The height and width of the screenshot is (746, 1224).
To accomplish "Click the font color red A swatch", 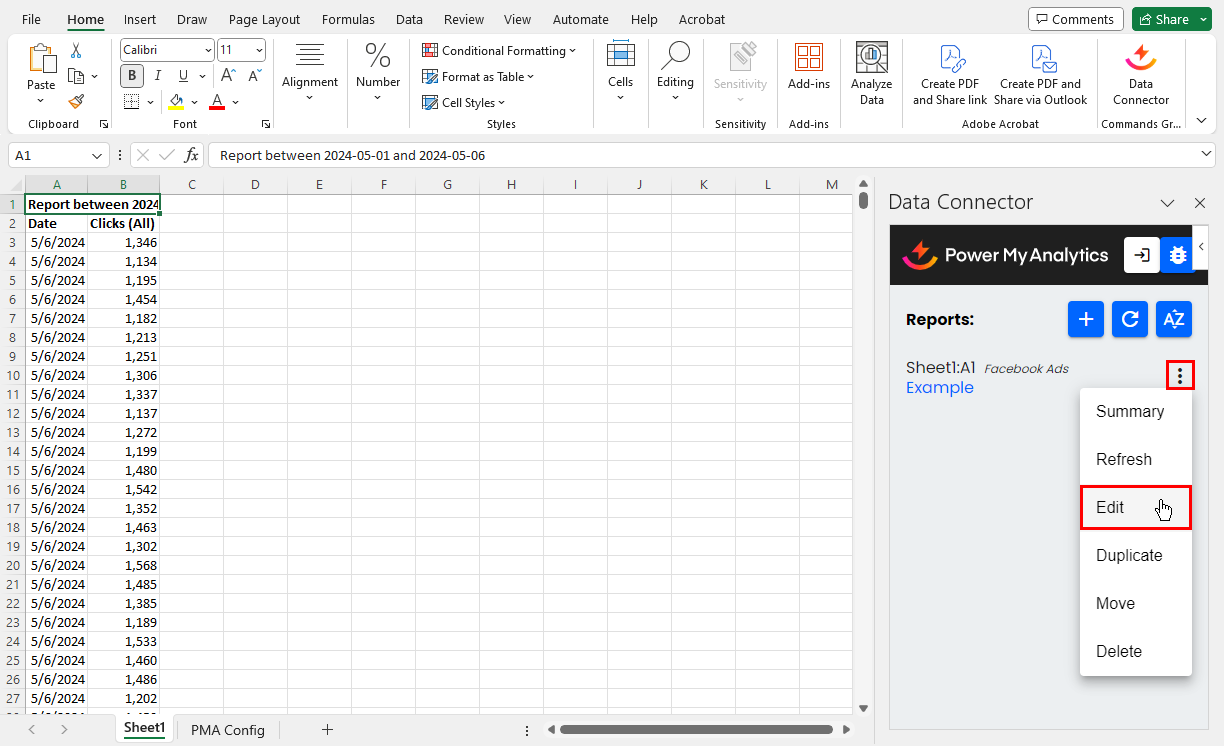I will click(x=217, y=101).
